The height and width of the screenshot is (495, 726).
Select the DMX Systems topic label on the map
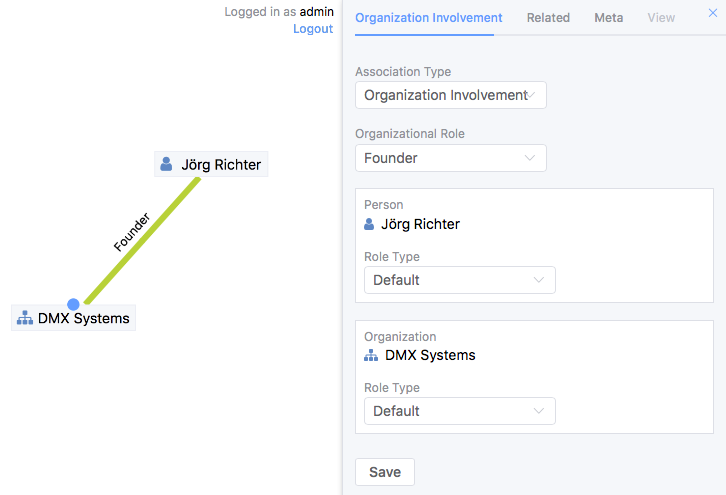[x=83, y=319]
